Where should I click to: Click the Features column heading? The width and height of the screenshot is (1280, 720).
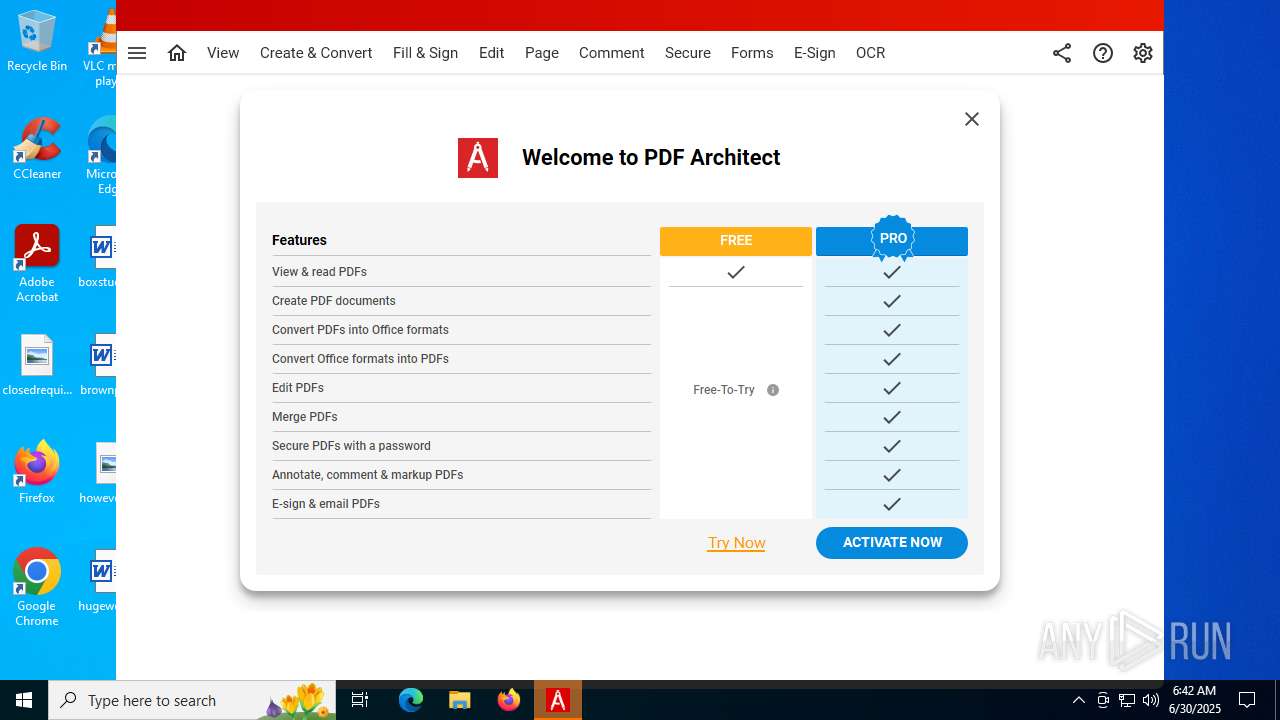click(299, 240)
